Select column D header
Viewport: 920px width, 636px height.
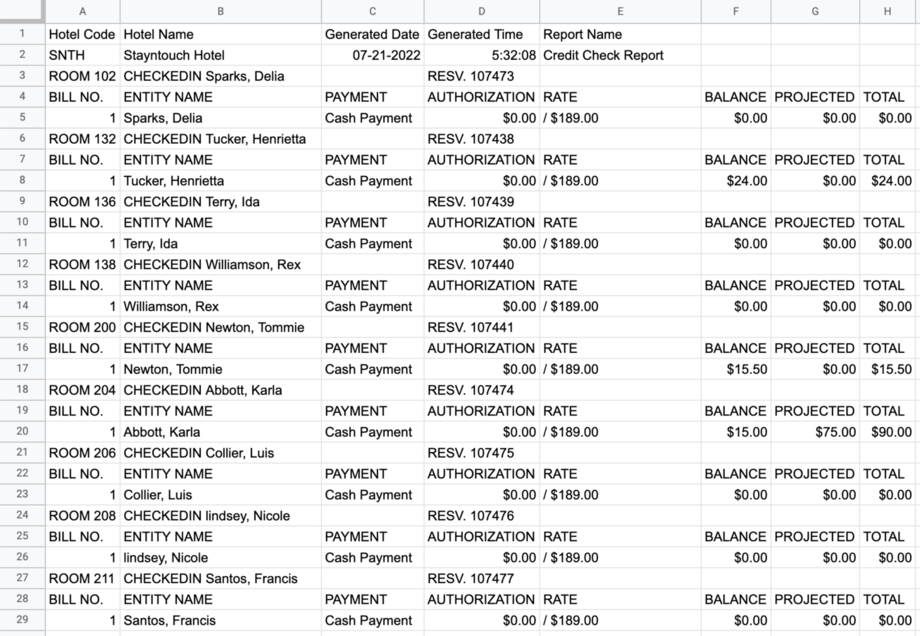(x=482, y=11)
